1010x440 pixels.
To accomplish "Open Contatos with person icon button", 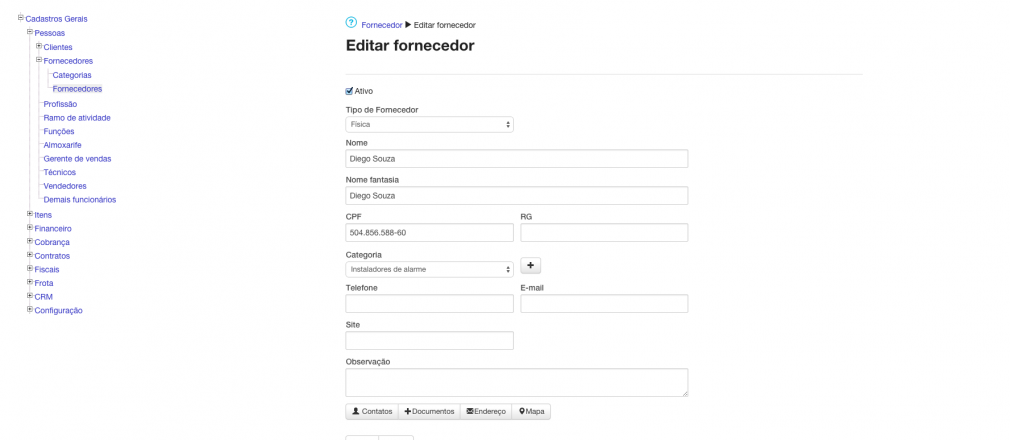I will coord(372,412).
